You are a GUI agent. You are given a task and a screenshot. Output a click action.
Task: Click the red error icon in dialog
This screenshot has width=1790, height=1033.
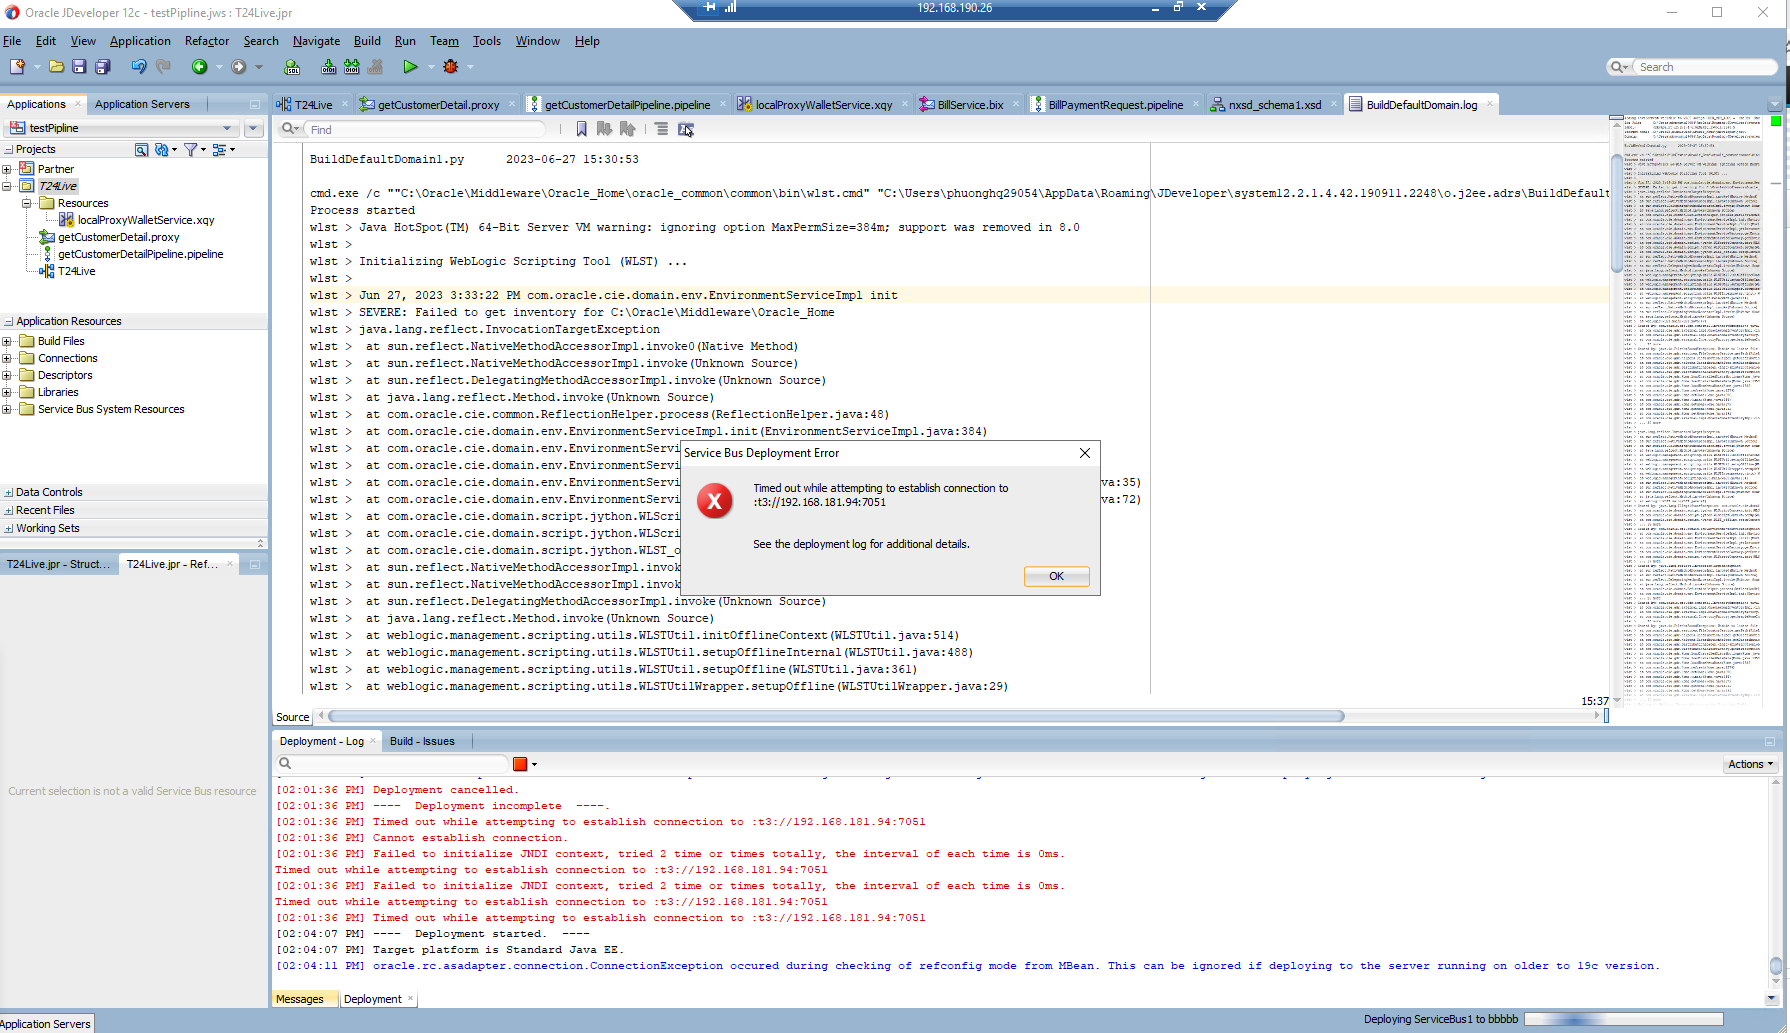click(714, 501)
